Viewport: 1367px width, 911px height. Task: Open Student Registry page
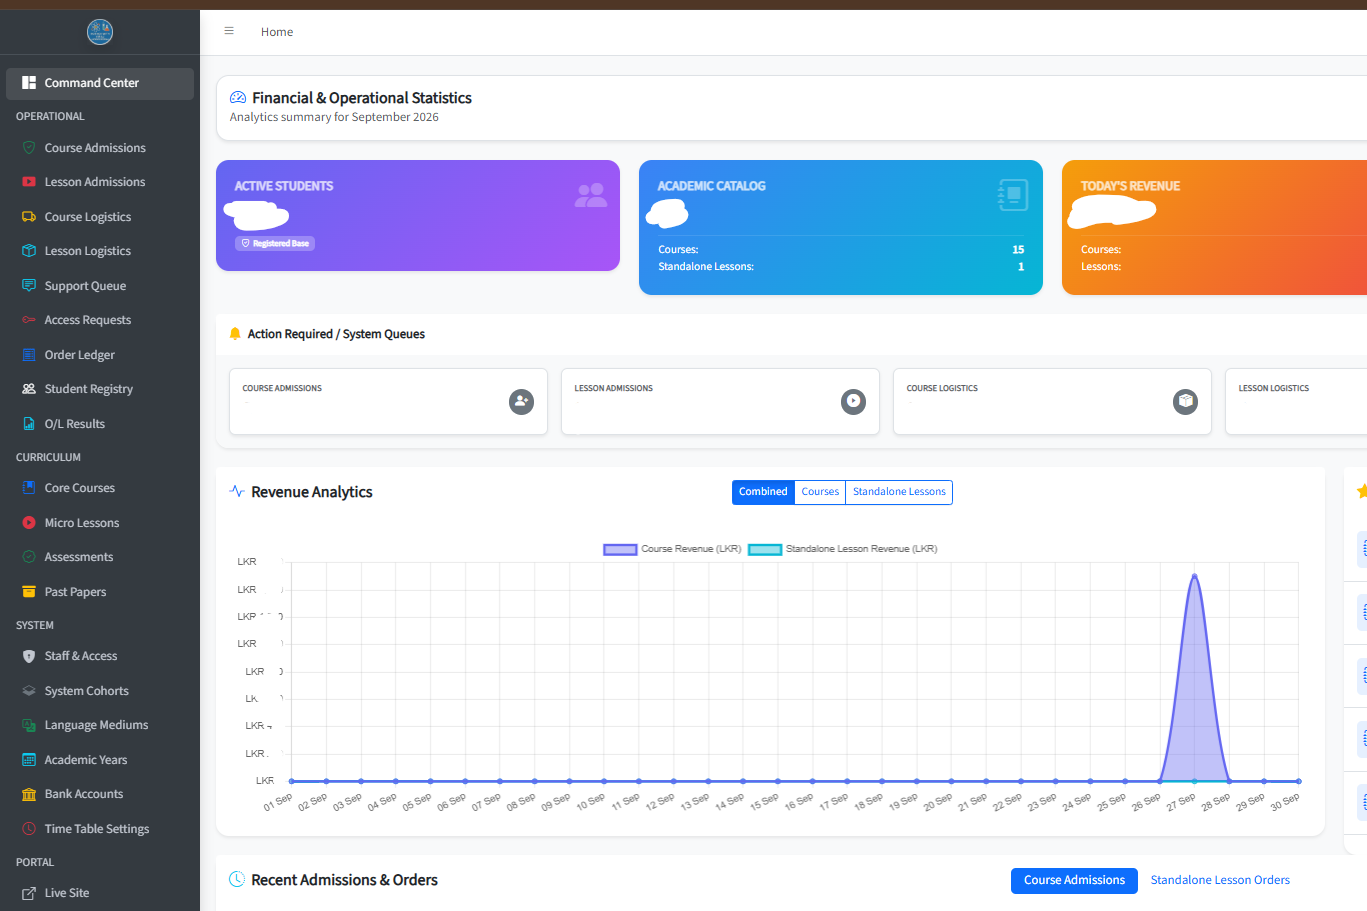click(x=100, y=389)
